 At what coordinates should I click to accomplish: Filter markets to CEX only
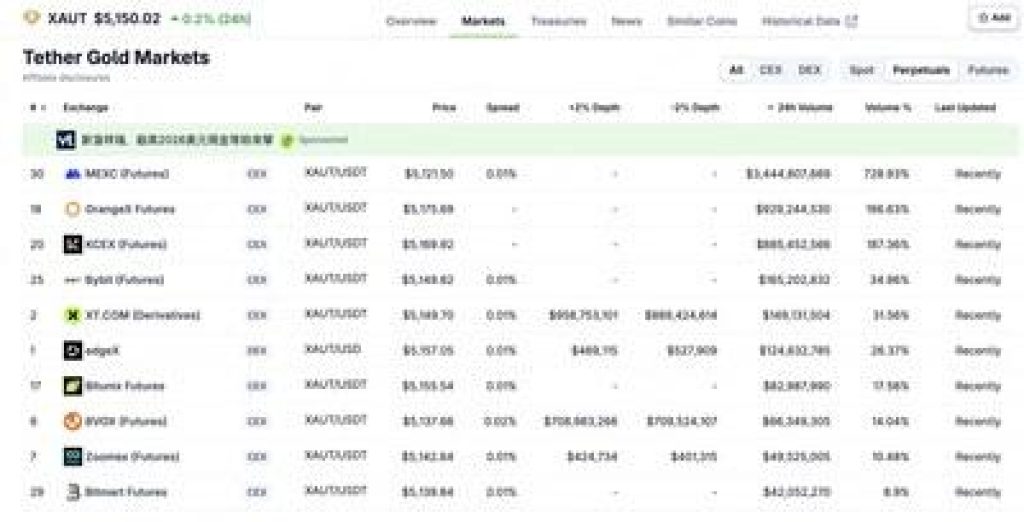click(770, 70)
